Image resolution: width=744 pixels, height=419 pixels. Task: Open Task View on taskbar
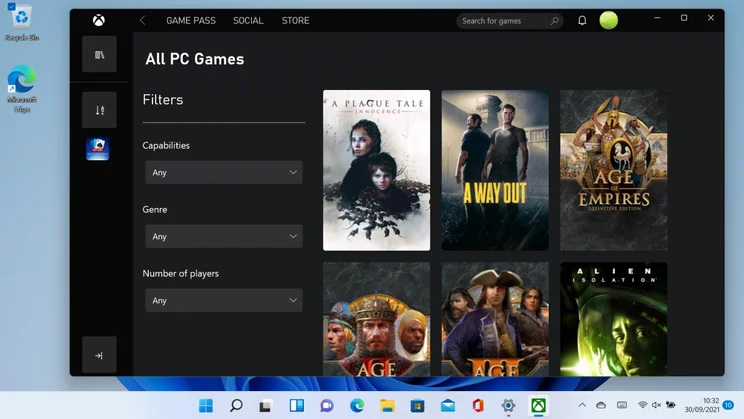tap(266, 405)
